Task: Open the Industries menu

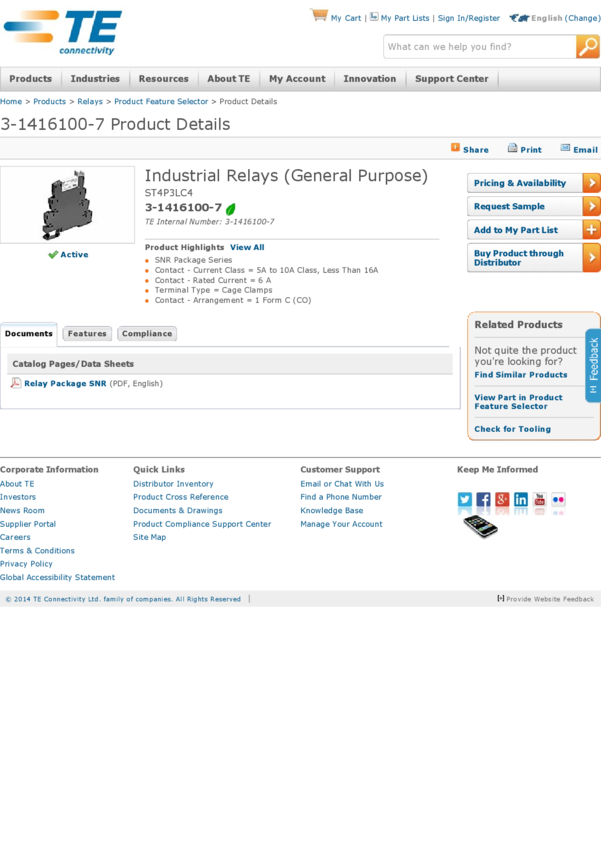Action: pyautogui.click(x=95, y=79)
